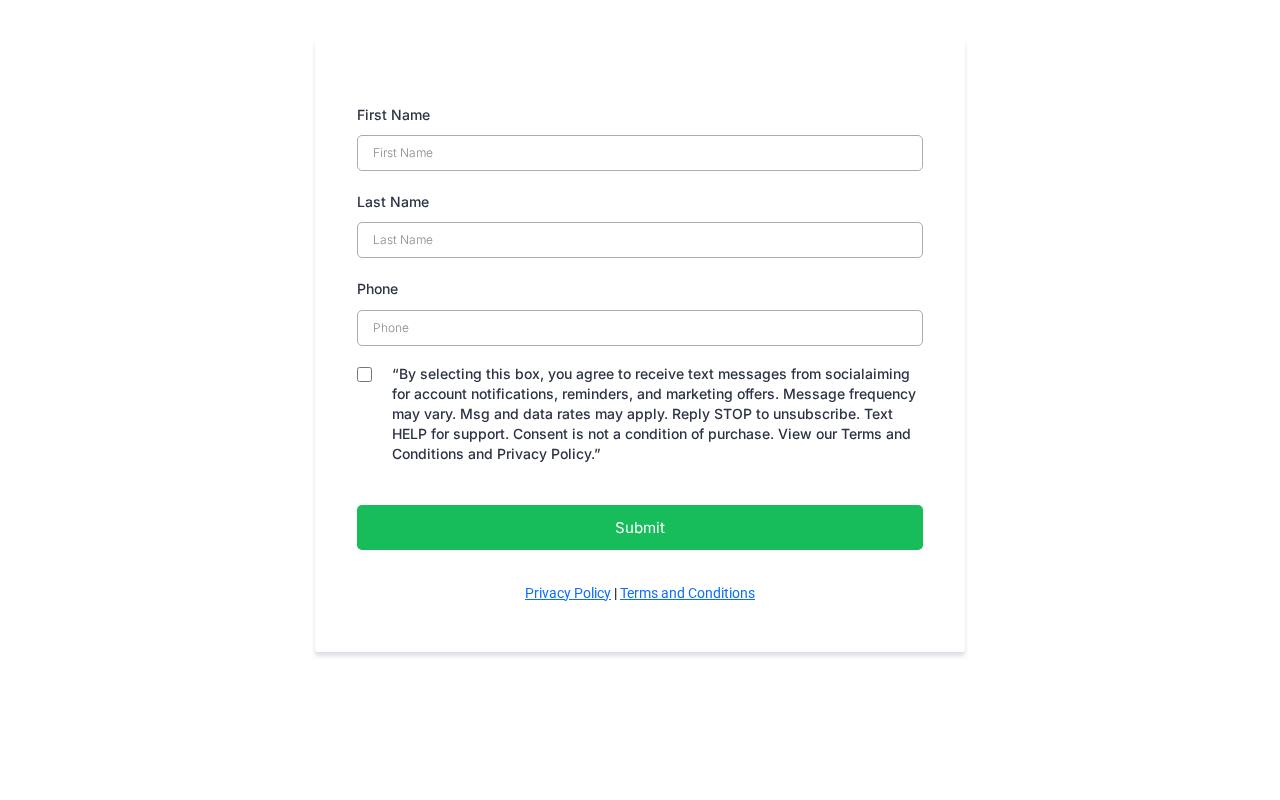Click the word "socialaiming" in consent text
This screenshot has height=800, width=1280.
867,374
